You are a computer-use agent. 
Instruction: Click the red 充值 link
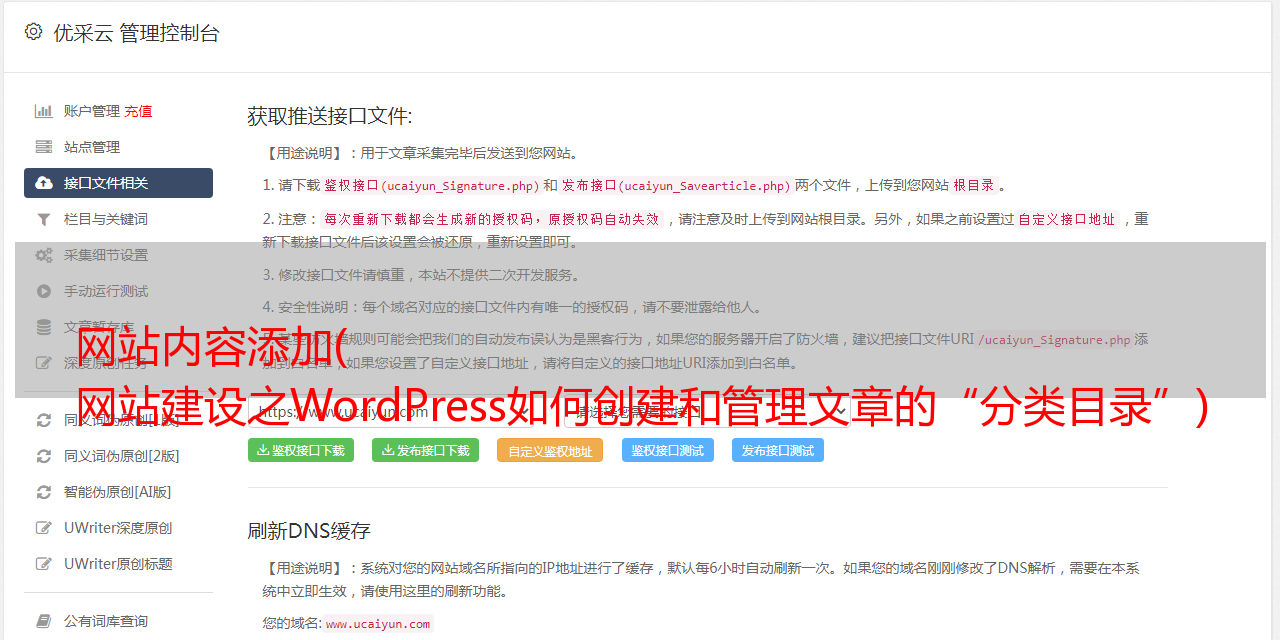click(138, 111)
